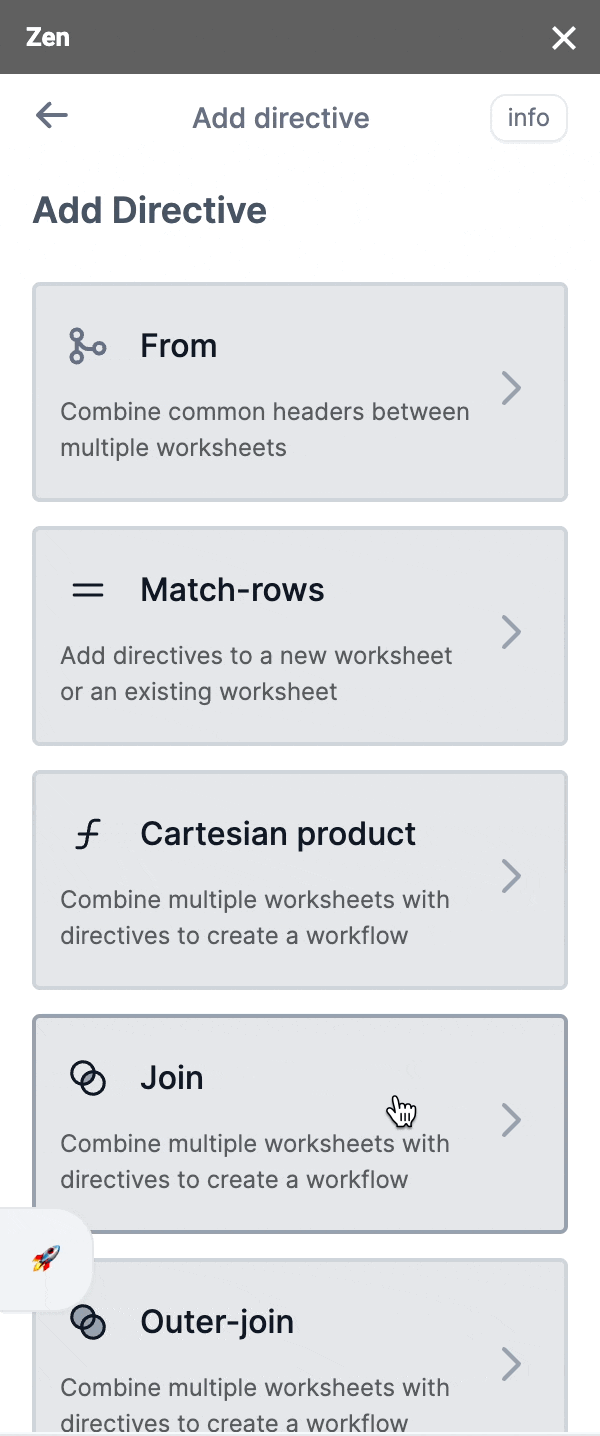Open the info button
This screenshot has height=1436, width=600.
tap(528, 118)
